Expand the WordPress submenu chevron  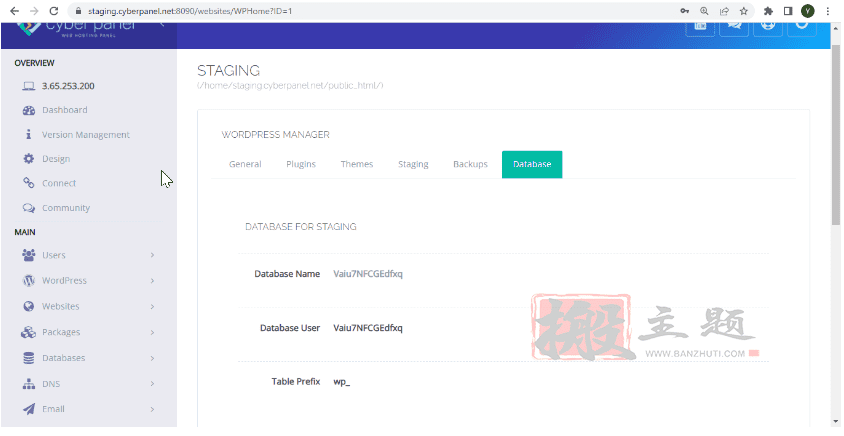click(x=152, y=280)
